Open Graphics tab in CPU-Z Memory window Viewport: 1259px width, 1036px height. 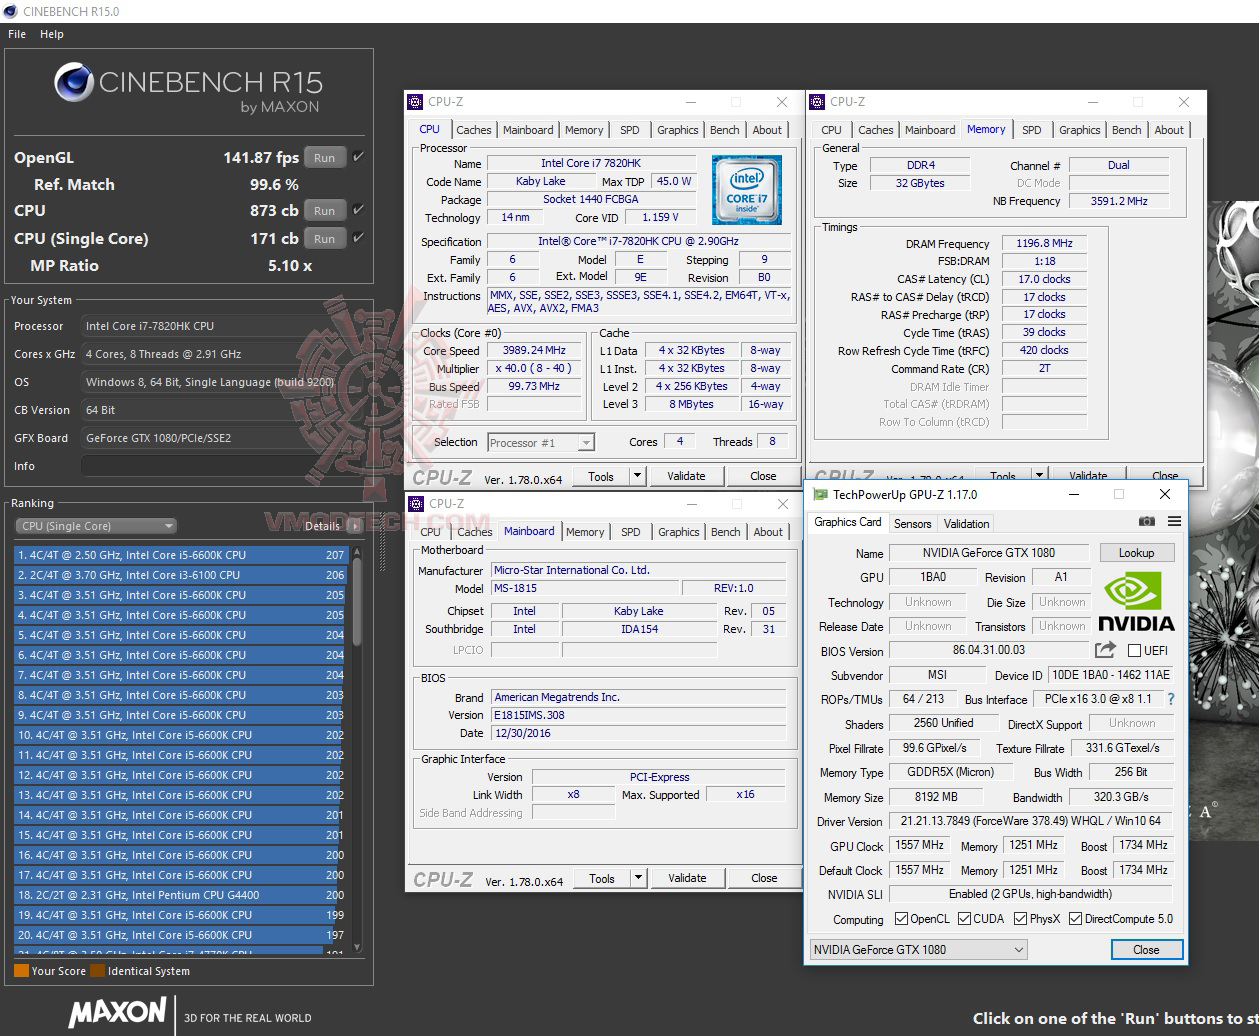point(1080,130)
